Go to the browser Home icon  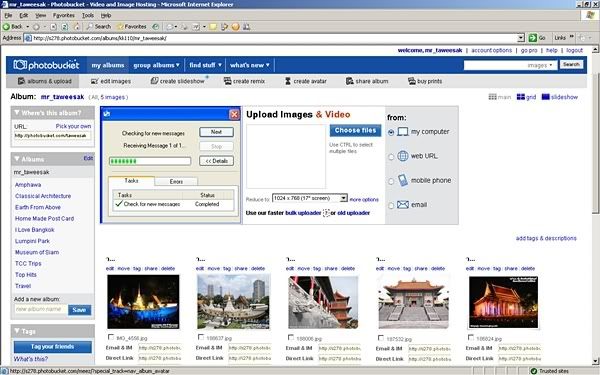coord(77,27)
